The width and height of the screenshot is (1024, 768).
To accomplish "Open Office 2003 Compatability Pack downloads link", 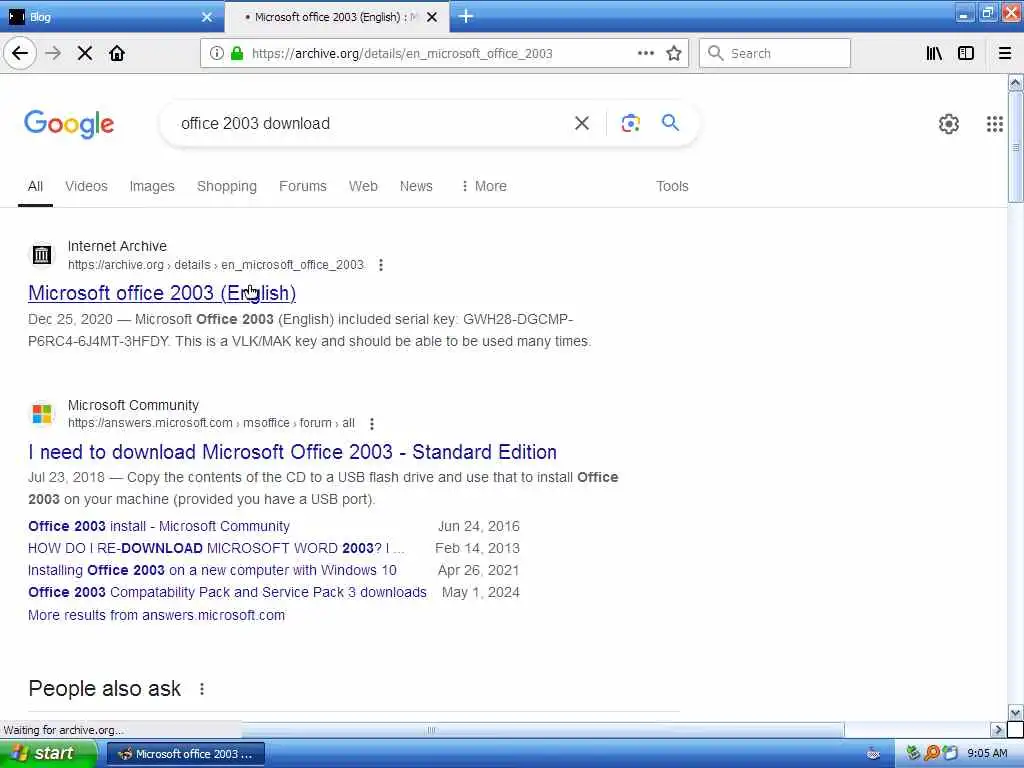I will (227, 592).
